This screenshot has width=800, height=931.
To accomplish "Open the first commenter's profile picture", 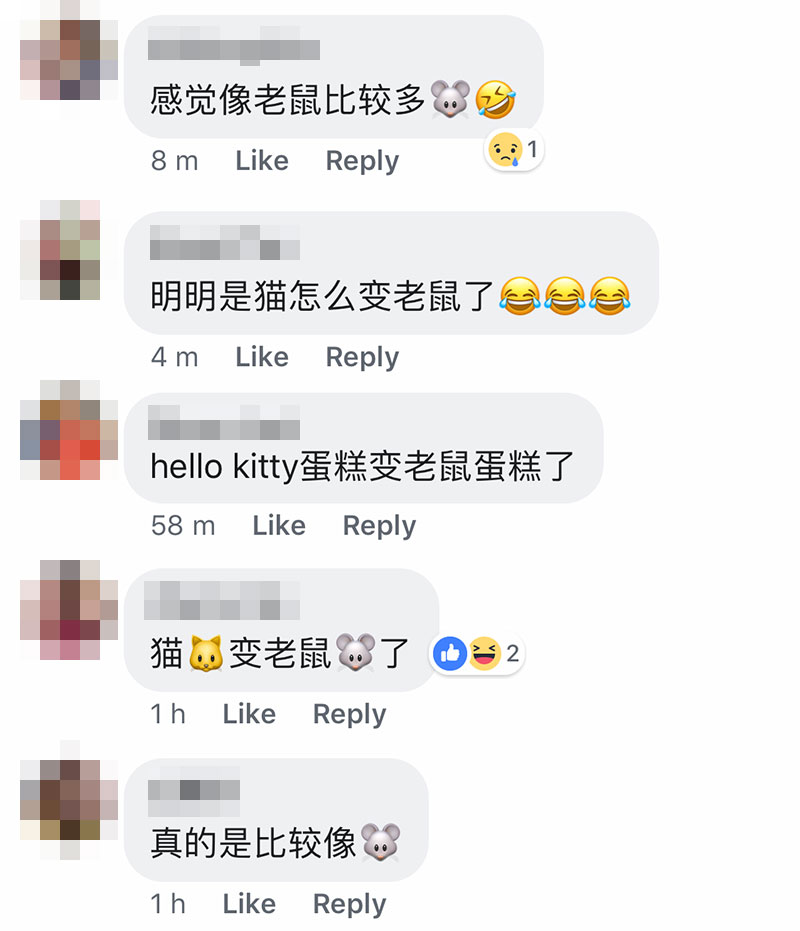I will [69, 59].
